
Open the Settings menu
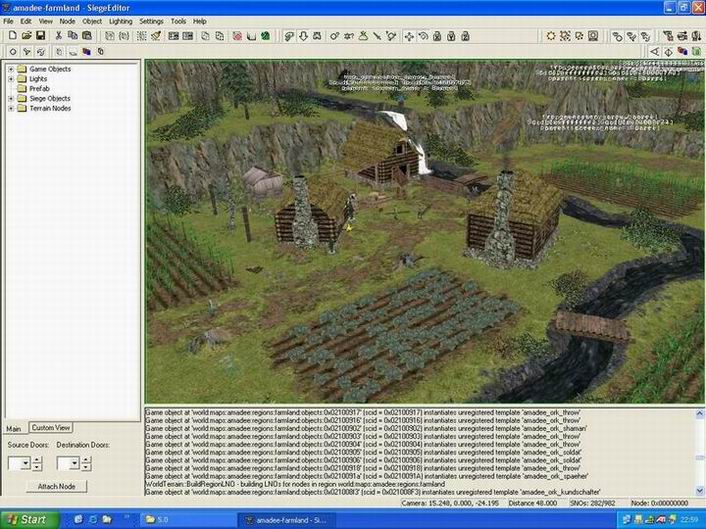click(x=151, y=20)
